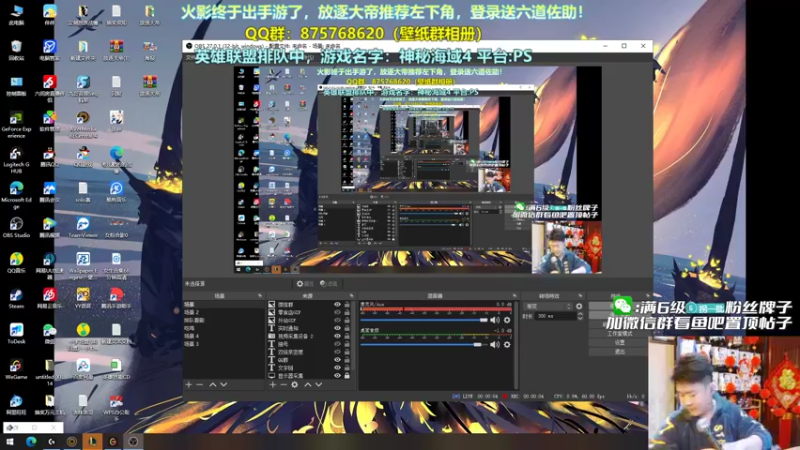Image resolution: width=800 pixels, height=450 pixels.
Task: Click the 设置 settings button
Action: tap(619, 342)
